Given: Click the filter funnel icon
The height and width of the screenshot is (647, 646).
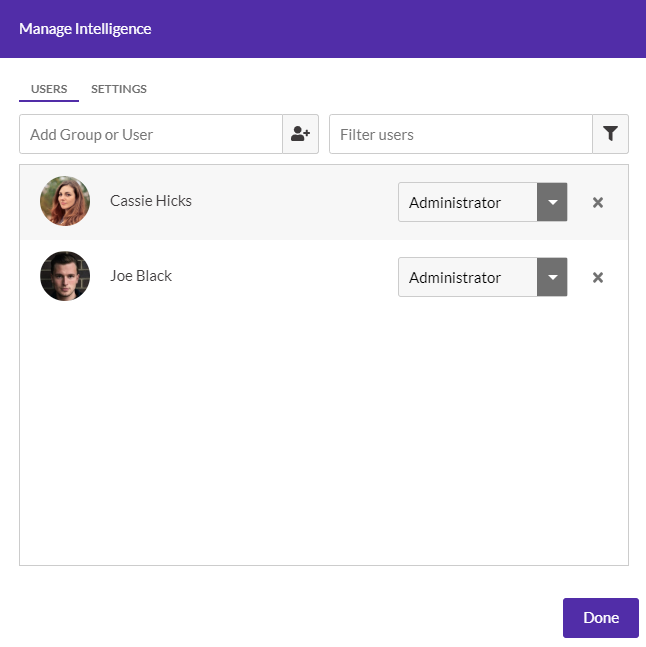Looking at the screenshot, I should [x=610, y=134].
